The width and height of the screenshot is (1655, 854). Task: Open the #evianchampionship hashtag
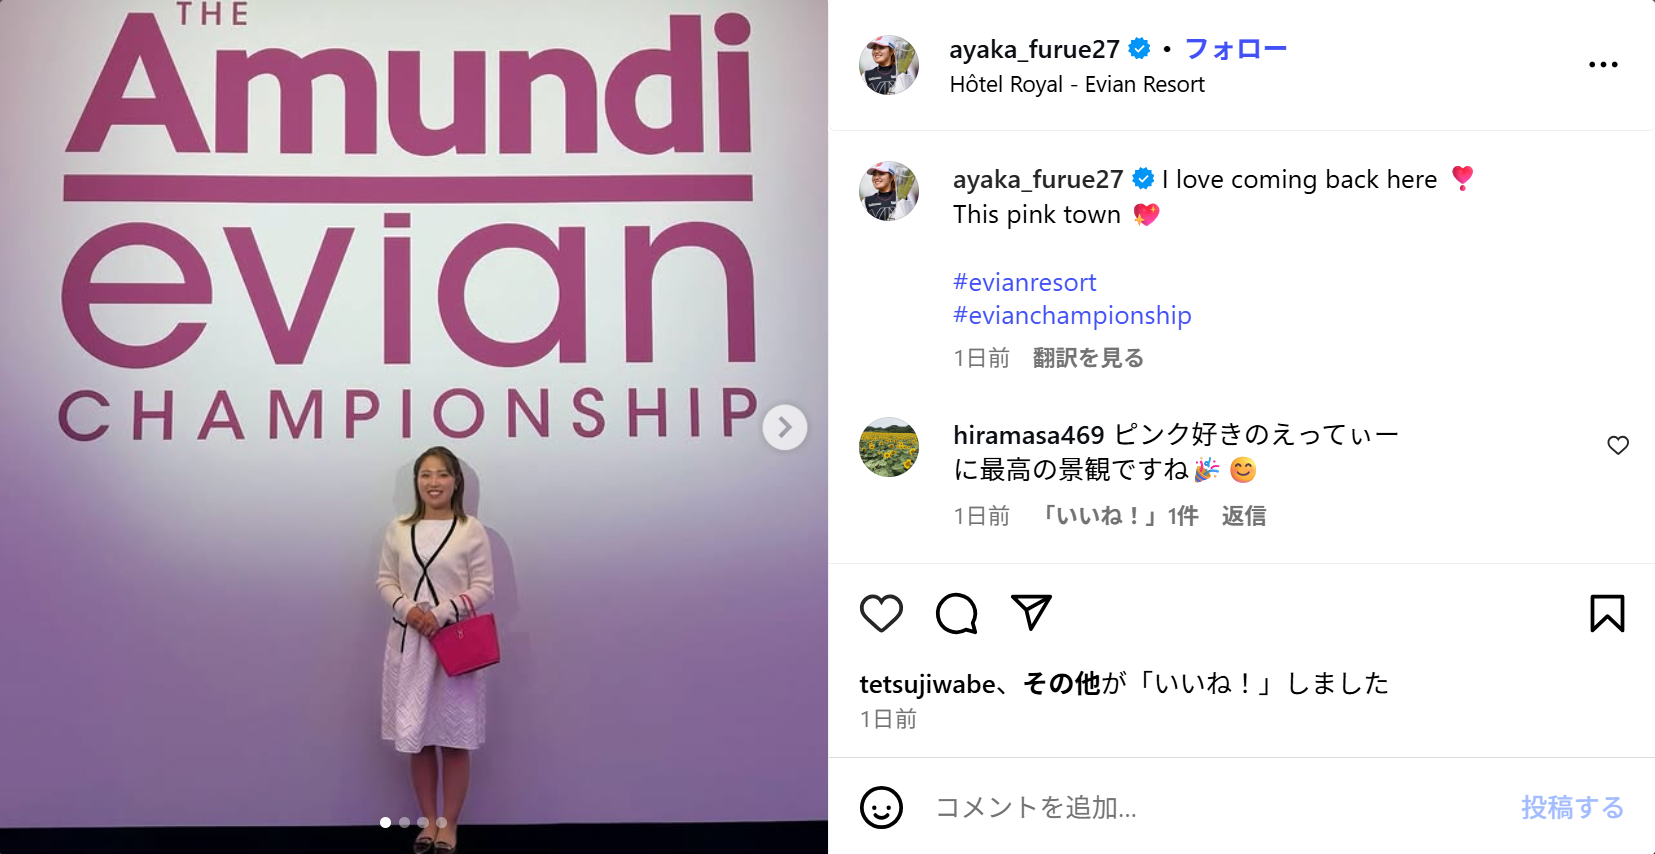(1072, 315)
